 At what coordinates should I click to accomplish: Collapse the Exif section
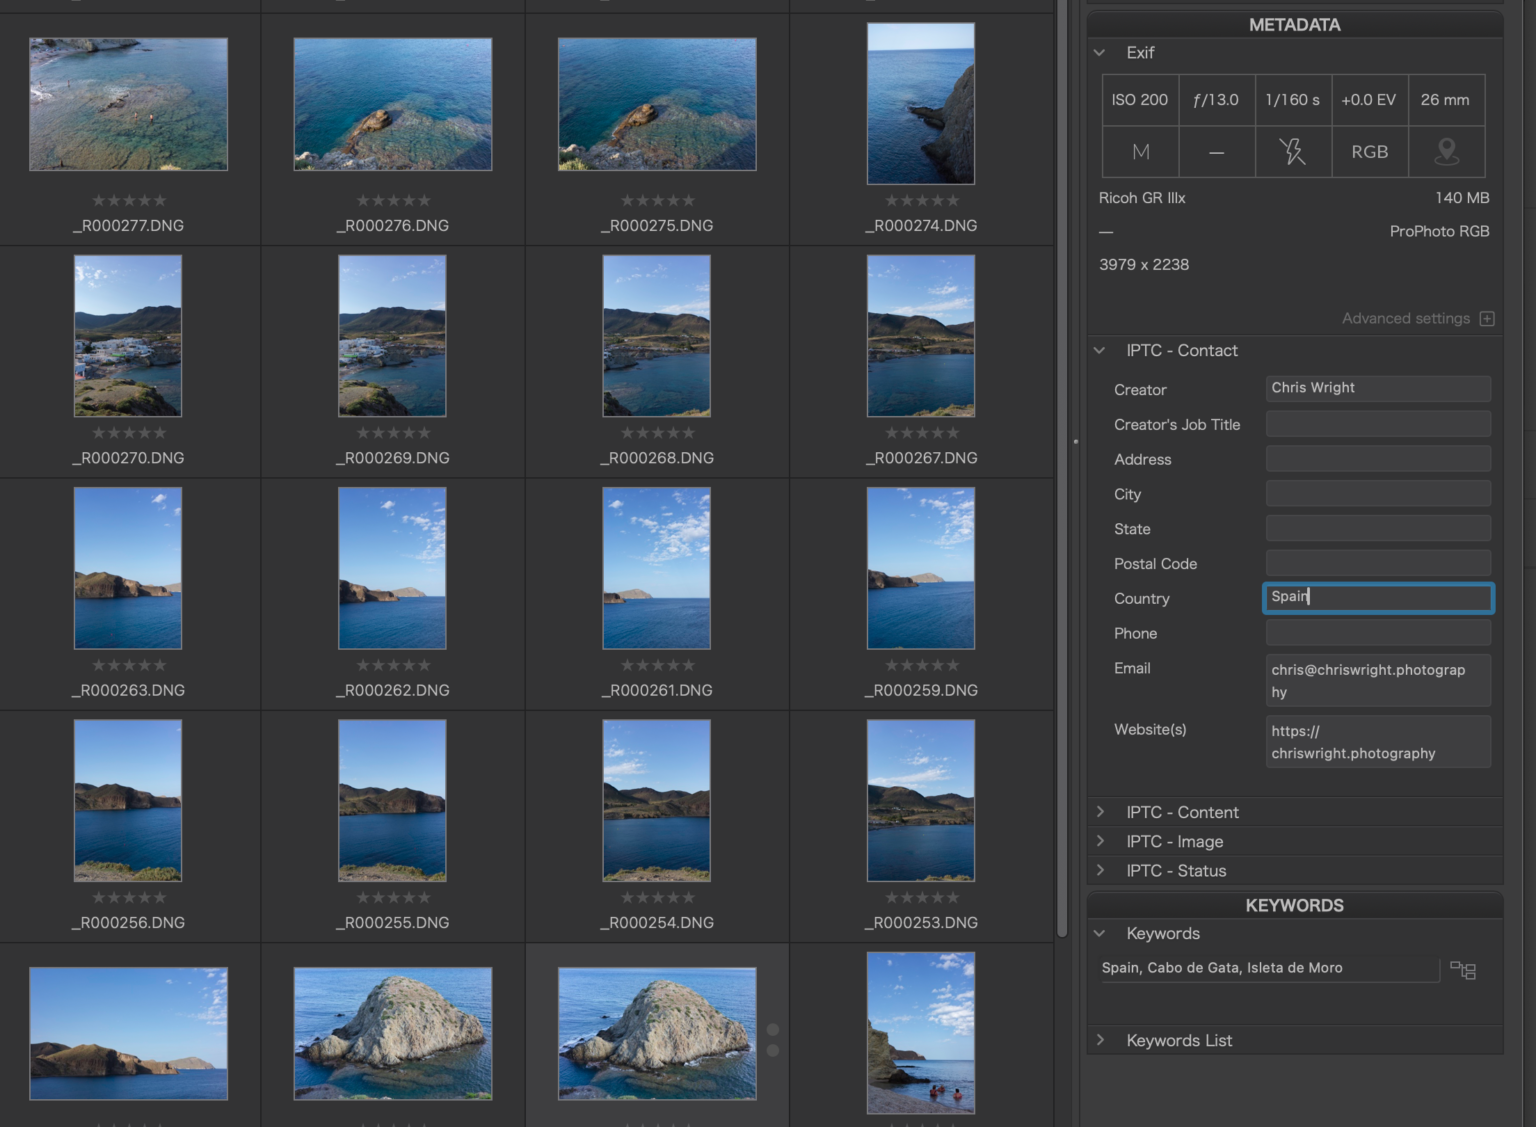pyautogui.click(x=1100, y=52)
